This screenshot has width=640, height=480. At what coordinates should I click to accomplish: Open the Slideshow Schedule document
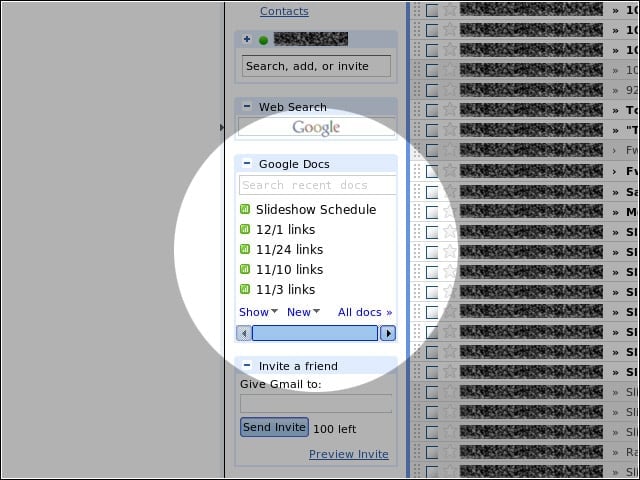[x=316, y=209]
